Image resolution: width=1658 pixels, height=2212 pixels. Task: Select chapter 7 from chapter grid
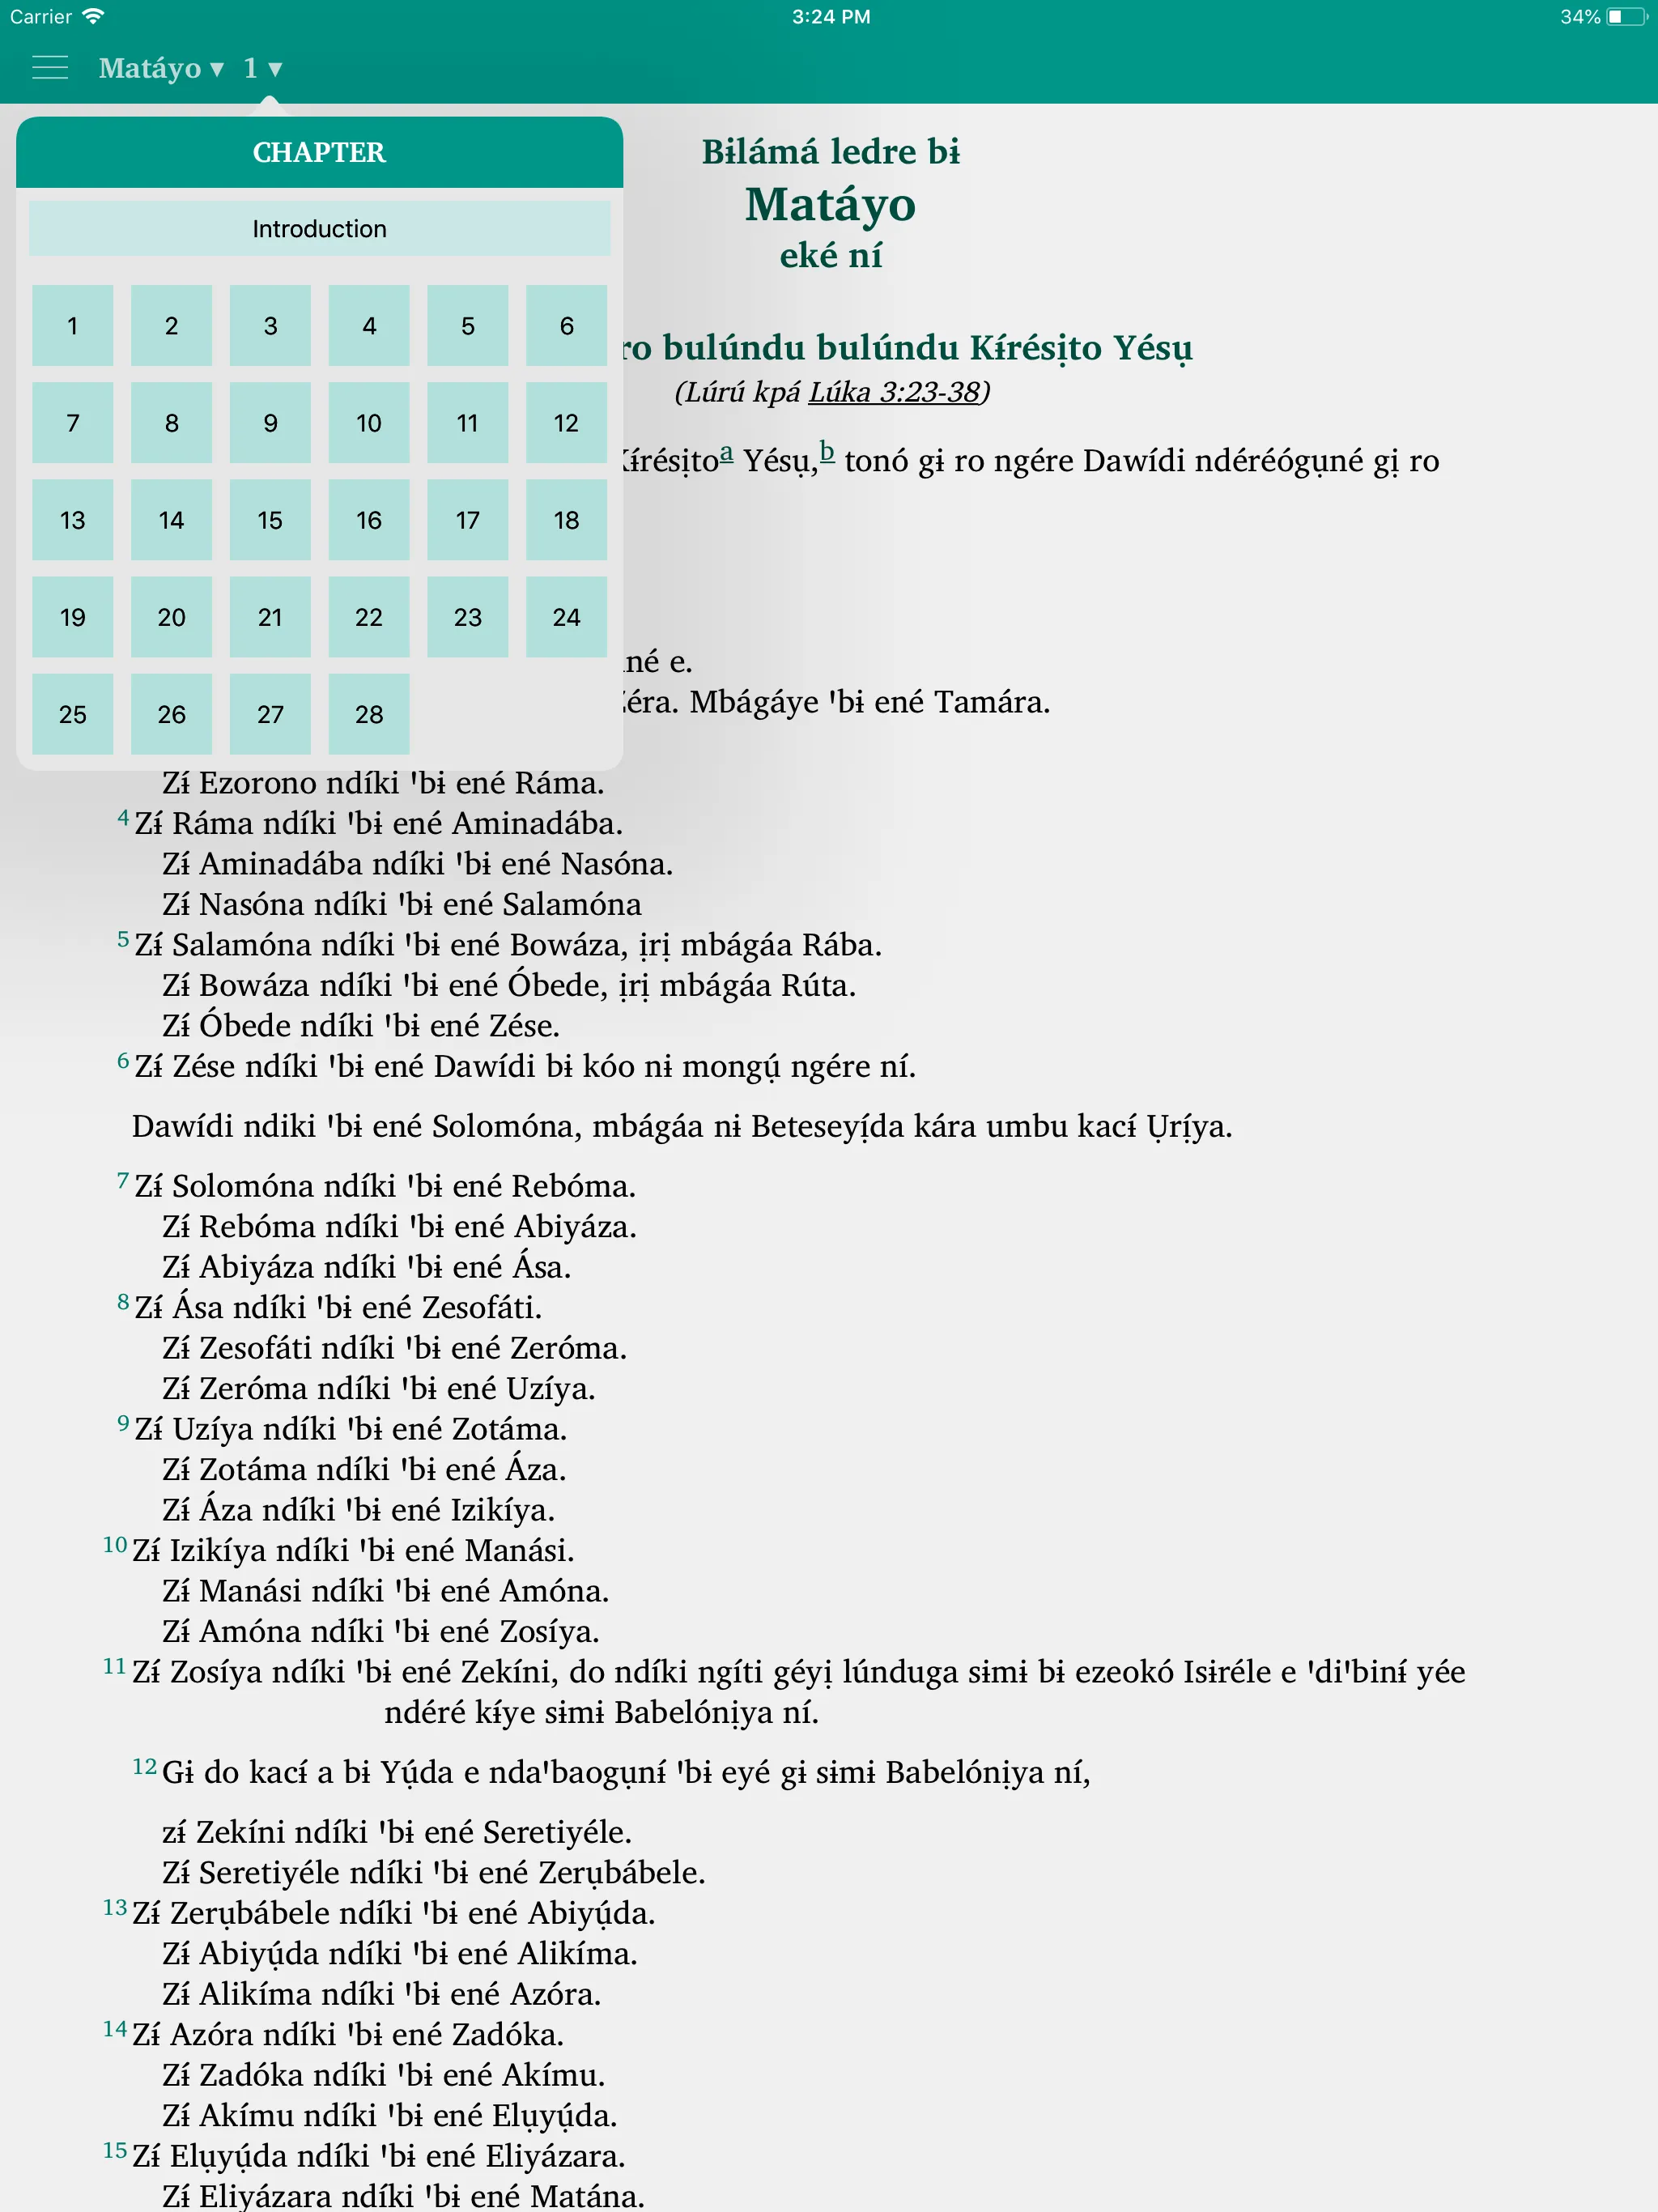(x=71, y=422)
